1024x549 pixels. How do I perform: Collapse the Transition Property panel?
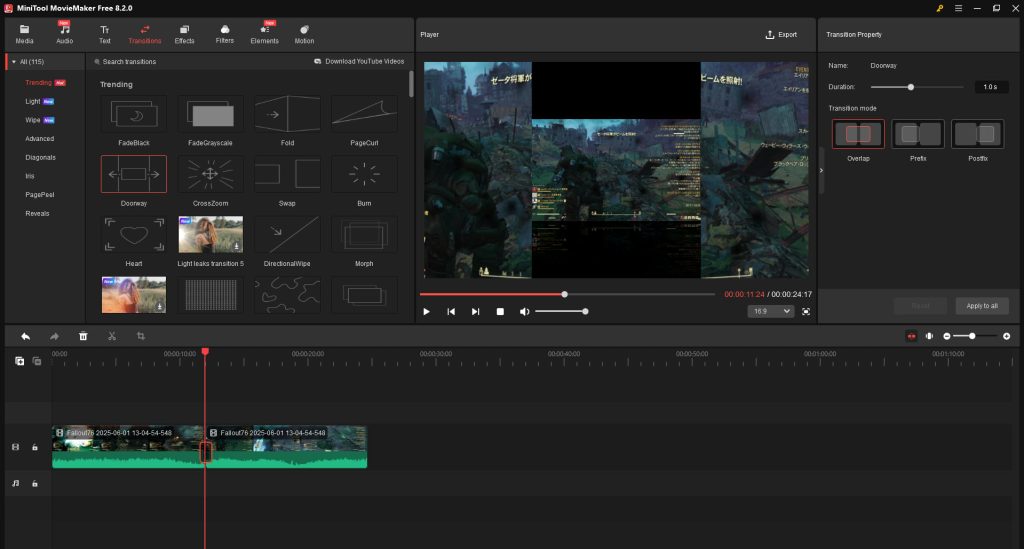(x=821, y=170)
